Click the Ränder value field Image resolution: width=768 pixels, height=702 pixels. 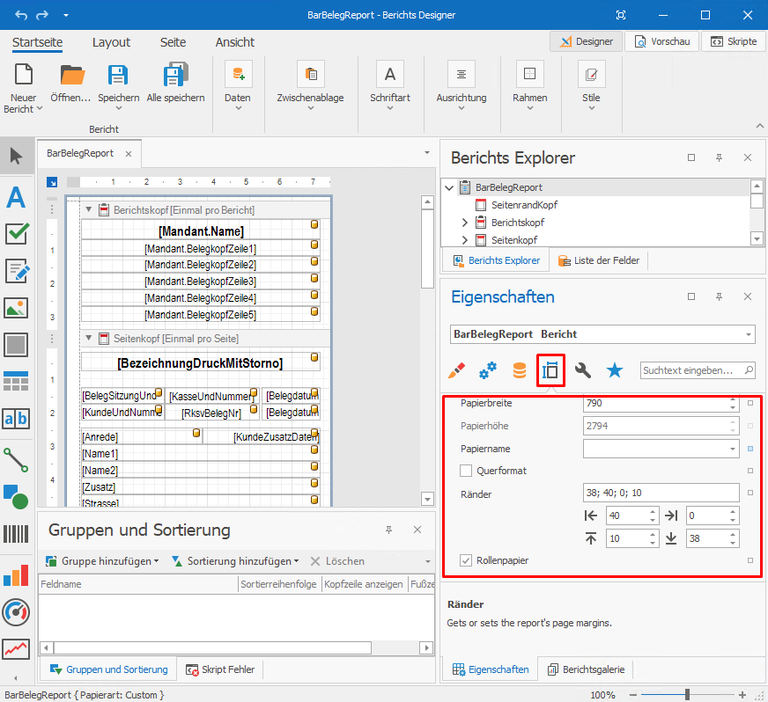click(661, 493)
